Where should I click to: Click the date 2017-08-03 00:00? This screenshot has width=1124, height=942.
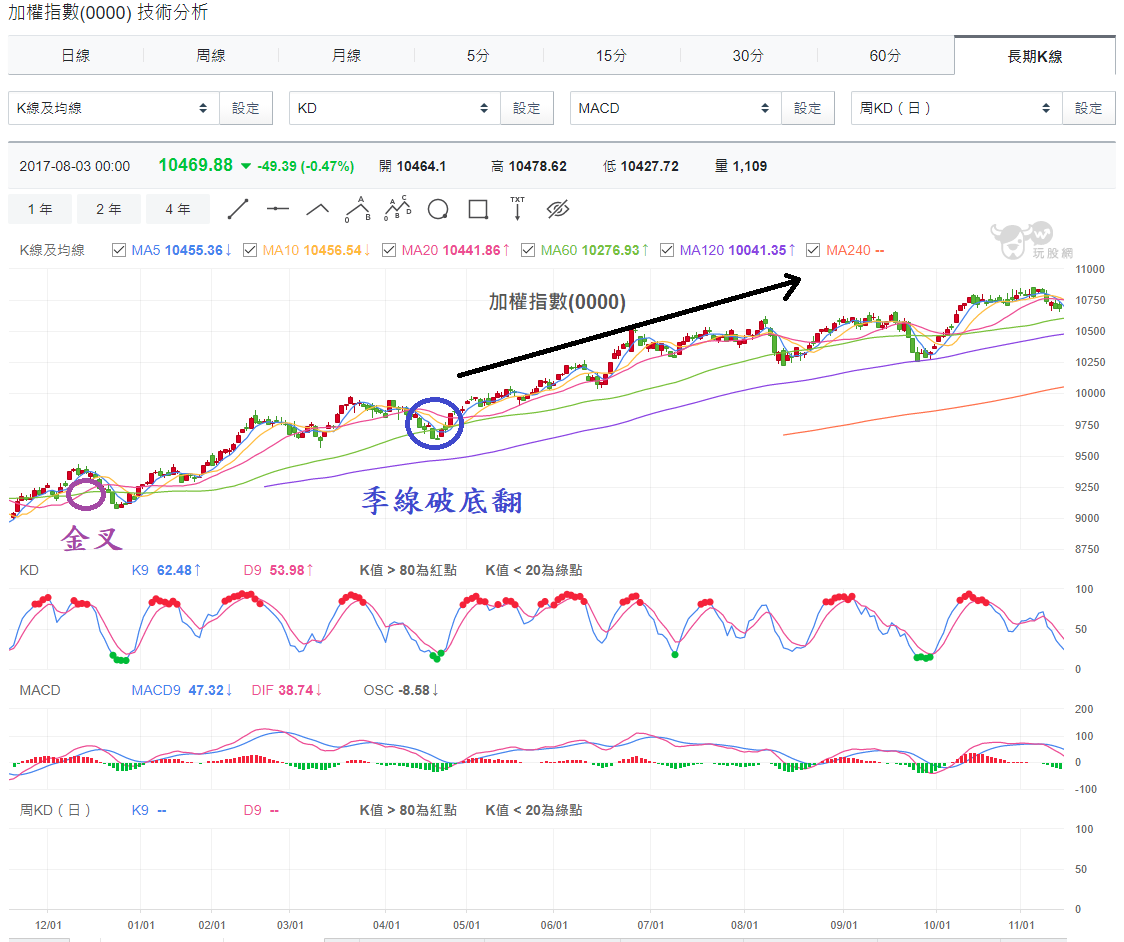[75, 166]
